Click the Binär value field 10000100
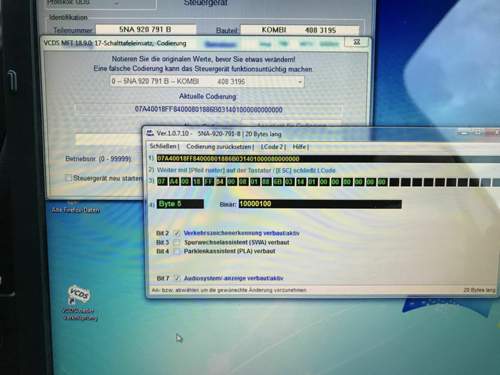The image size is (500, 375). tap(320, 204)
